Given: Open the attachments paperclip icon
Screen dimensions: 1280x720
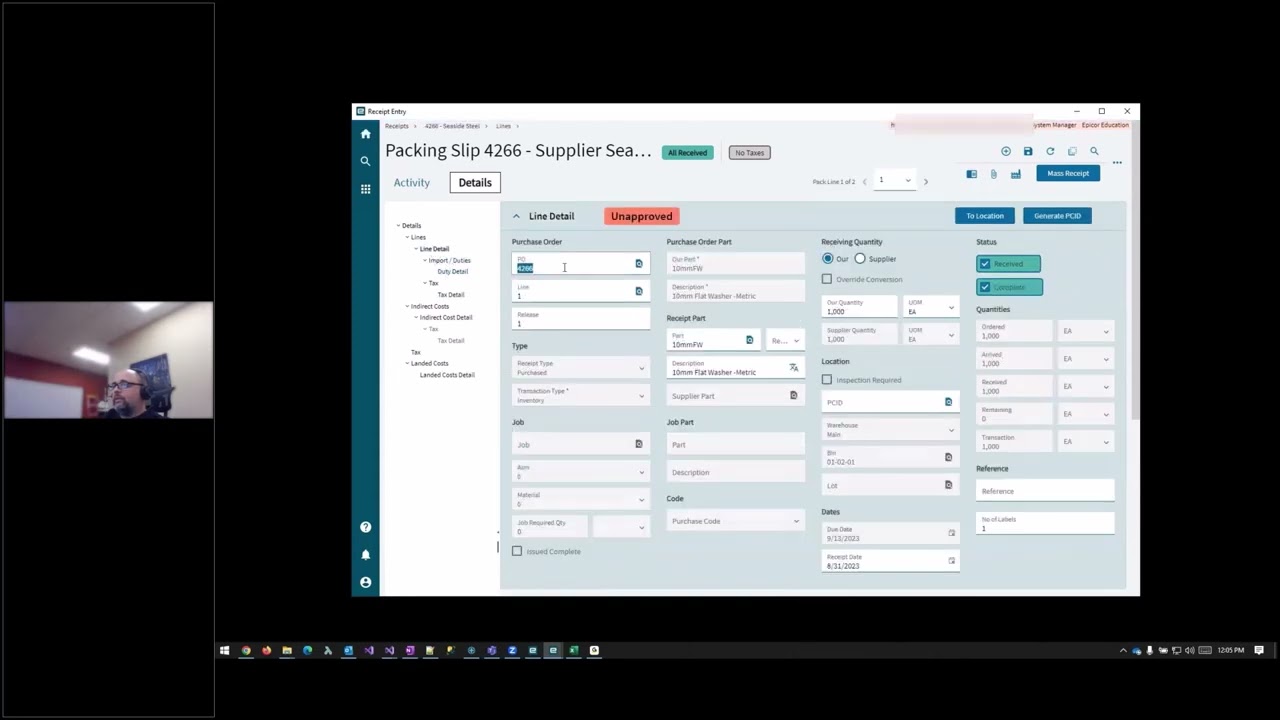Looking at the screenshot, I should (993, 174).
